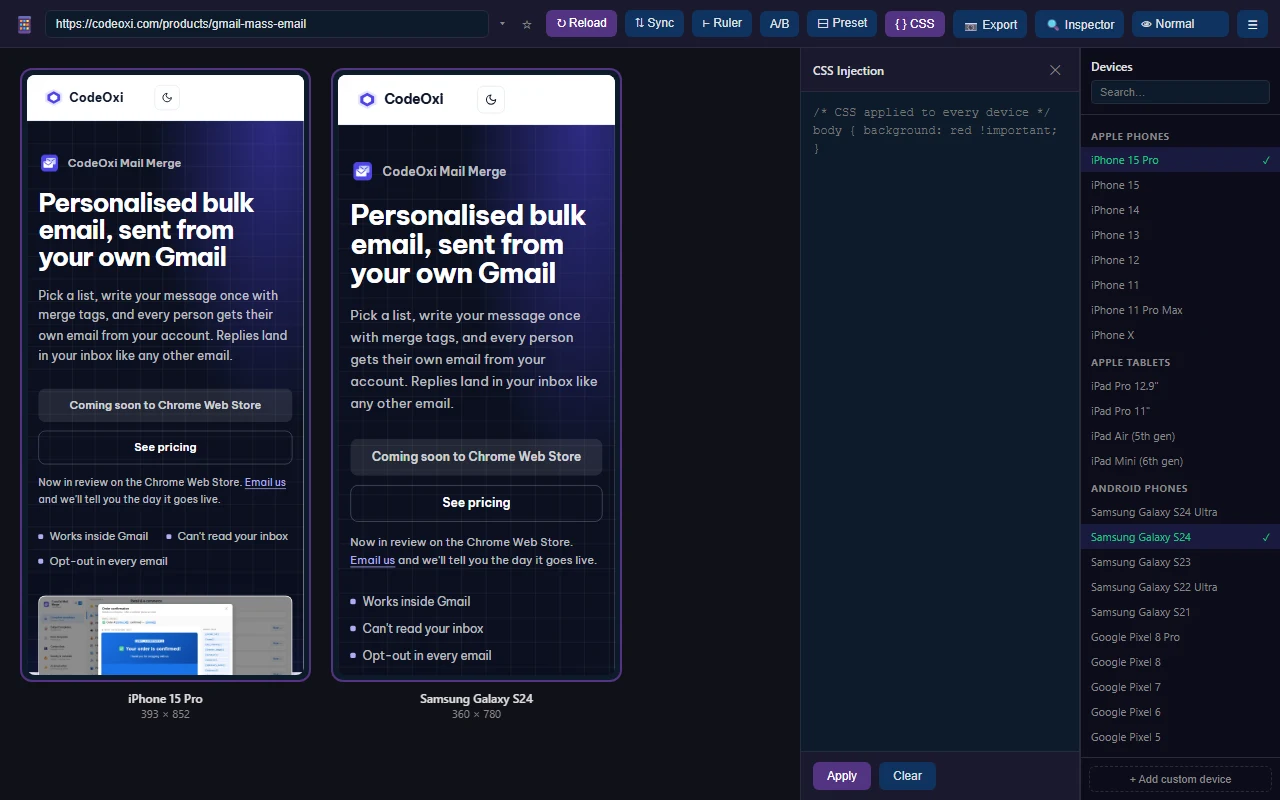Select Google Pixel 8 Pro device
This screenshot has height=800, width=1280.
pyautogui.click(x=1180, y=637)
